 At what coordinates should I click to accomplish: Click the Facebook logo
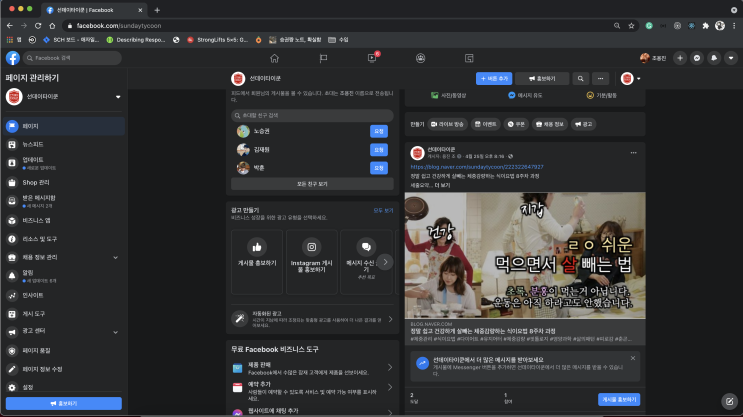13,58
